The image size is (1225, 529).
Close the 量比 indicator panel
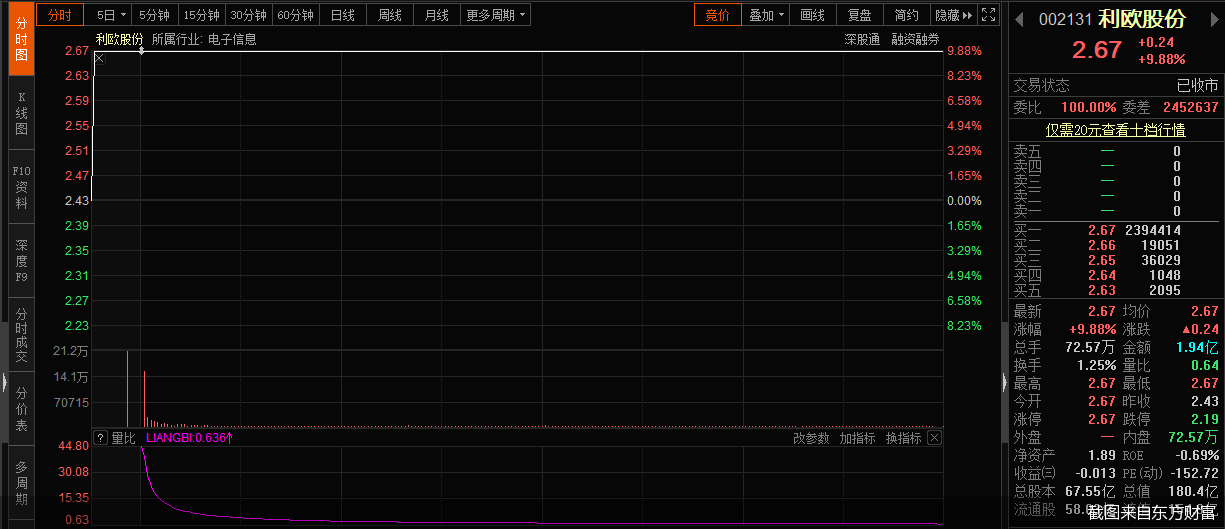coord(934,438)
